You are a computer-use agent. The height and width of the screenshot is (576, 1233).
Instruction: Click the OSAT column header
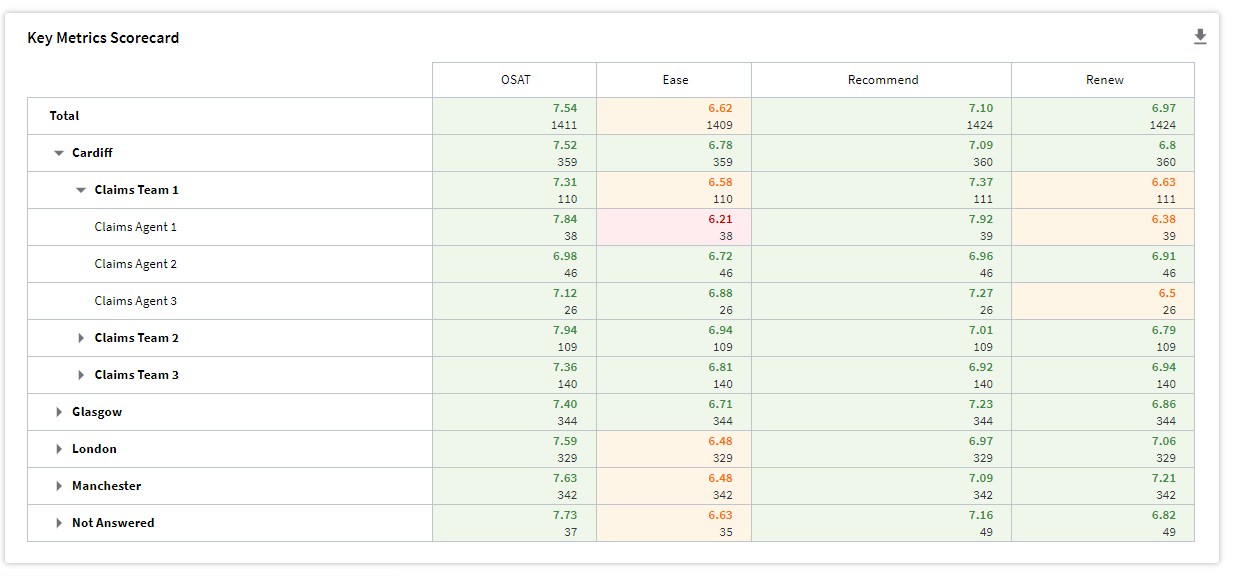[515, 80]
